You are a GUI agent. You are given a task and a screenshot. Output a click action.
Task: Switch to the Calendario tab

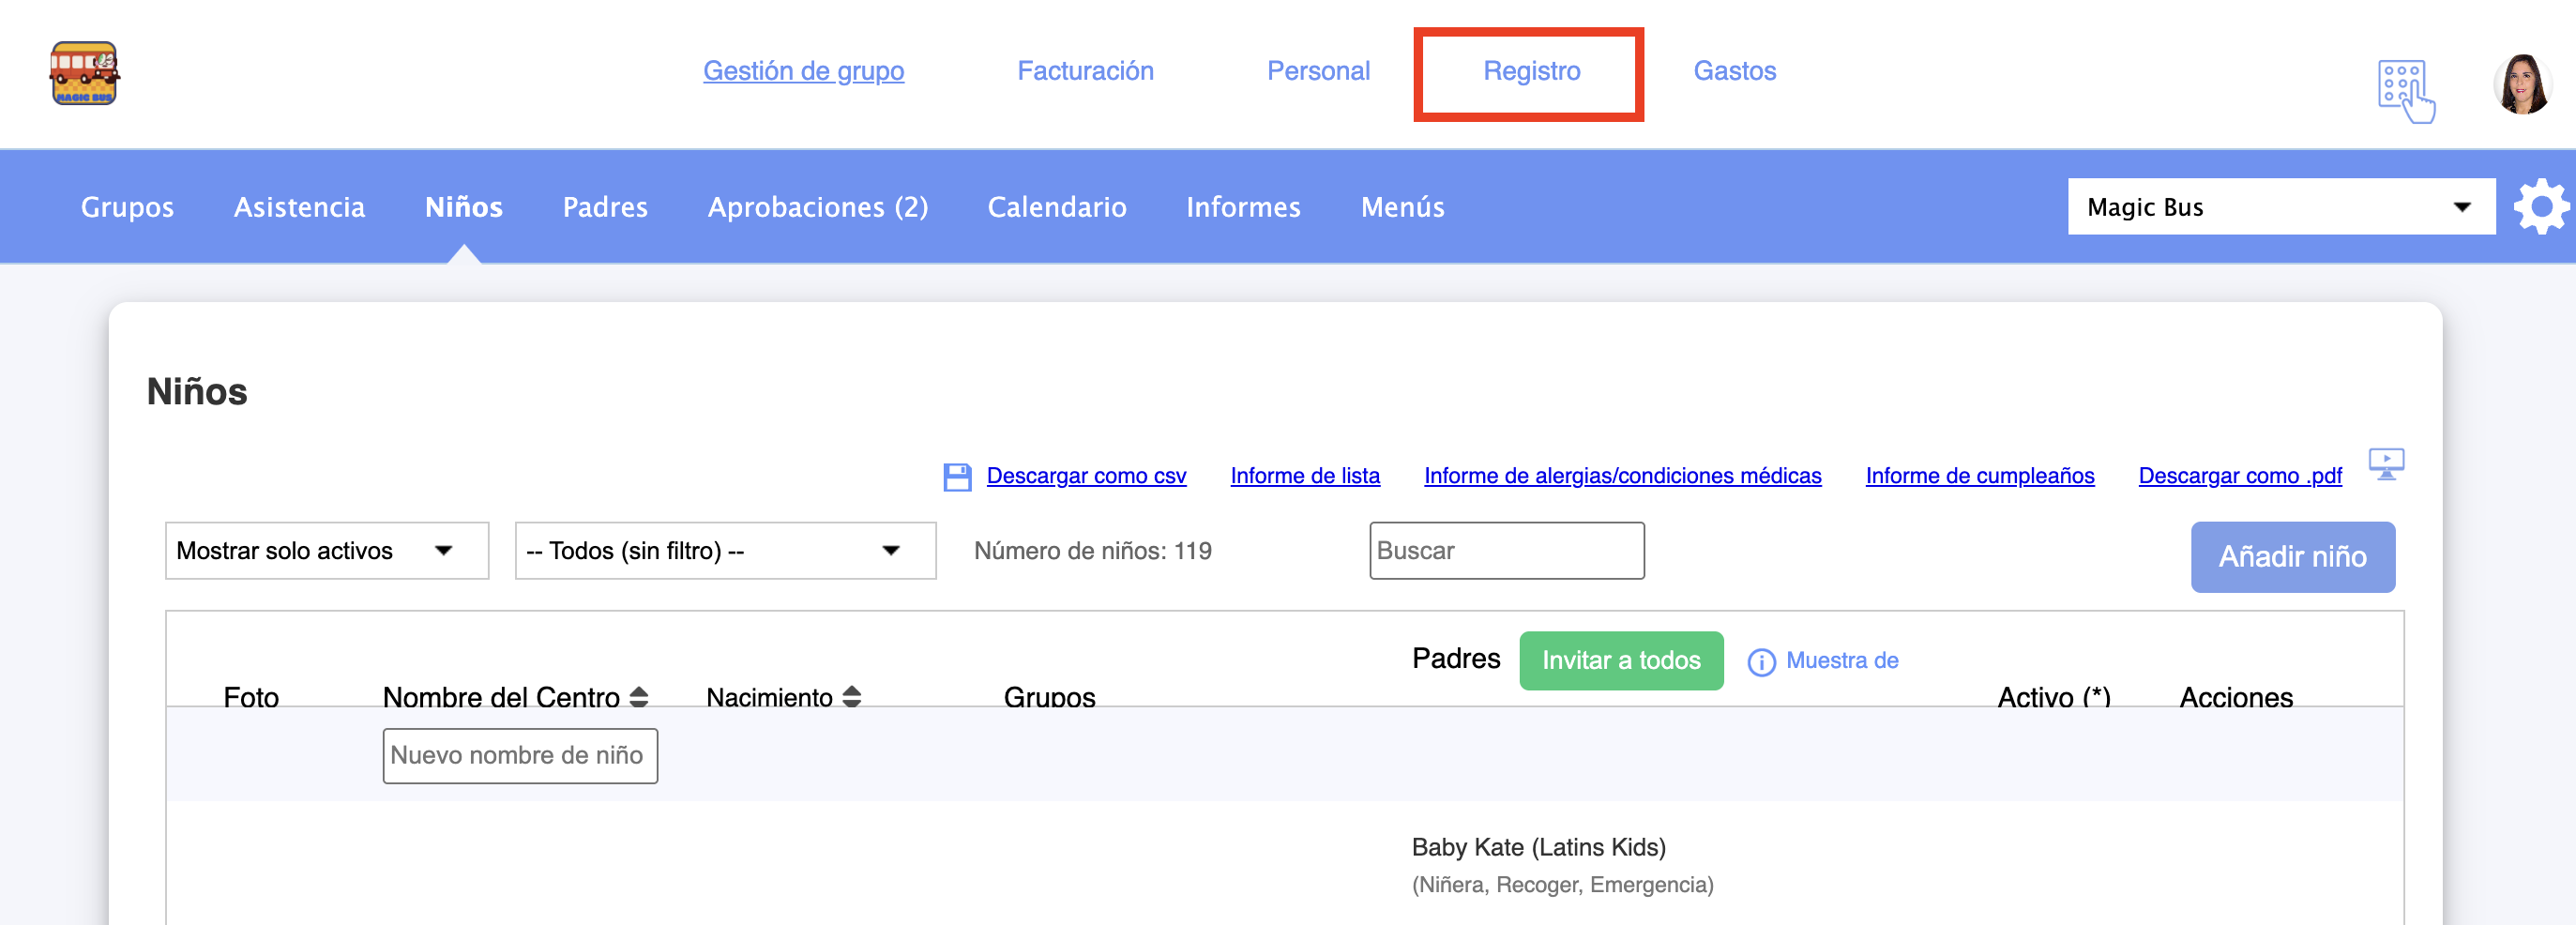(1057, 207)
